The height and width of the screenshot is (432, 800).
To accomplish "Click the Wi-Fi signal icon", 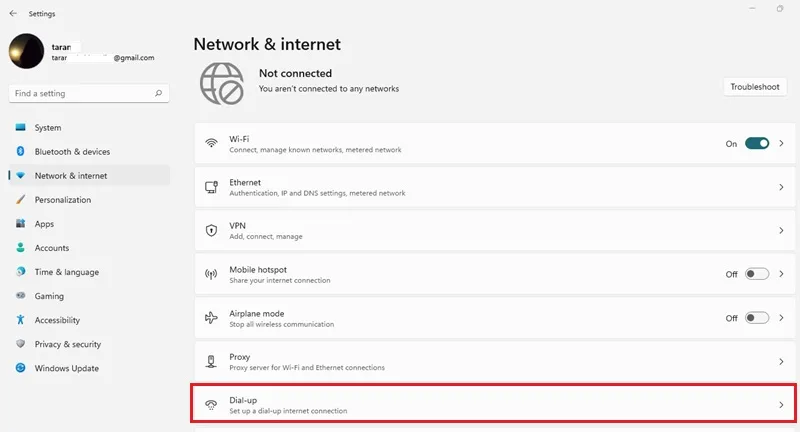I will pyautogui.click(x=211, y=143).
